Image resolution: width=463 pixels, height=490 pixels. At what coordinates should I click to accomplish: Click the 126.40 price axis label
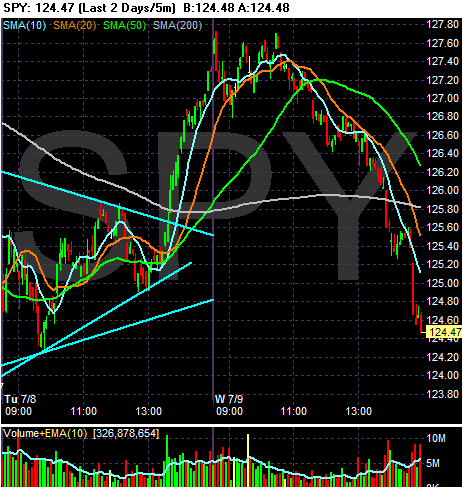click(x=442, y=153)
